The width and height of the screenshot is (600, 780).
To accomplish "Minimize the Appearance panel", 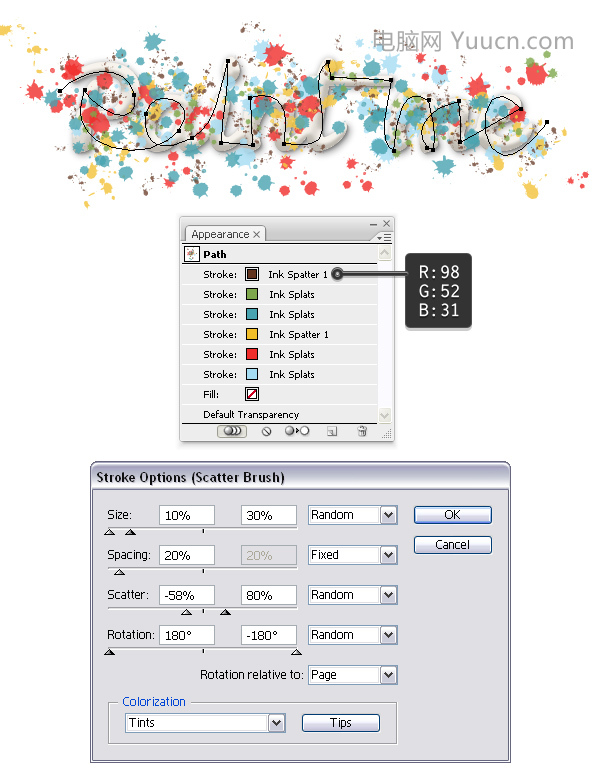I will (x=373, y=224).
